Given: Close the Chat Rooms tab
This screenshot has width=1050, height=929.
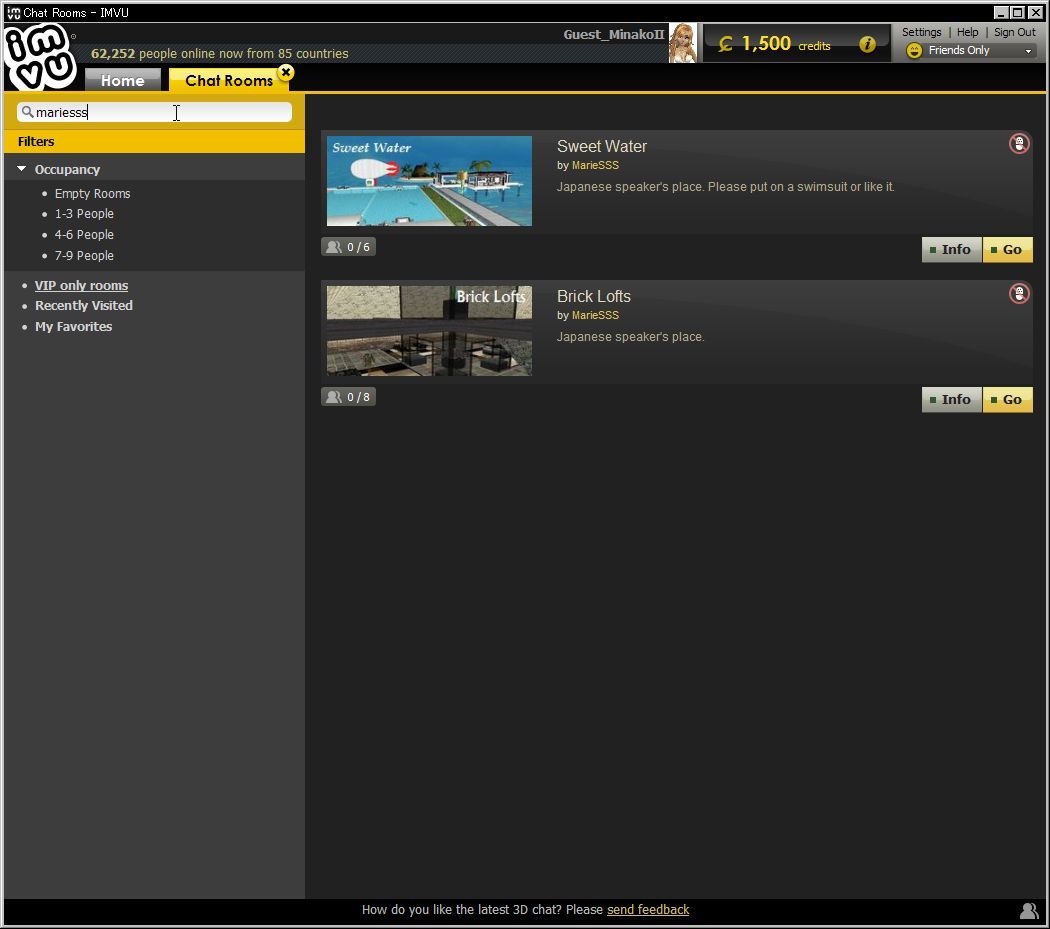Looking at the screenshot, I should 286,72.
